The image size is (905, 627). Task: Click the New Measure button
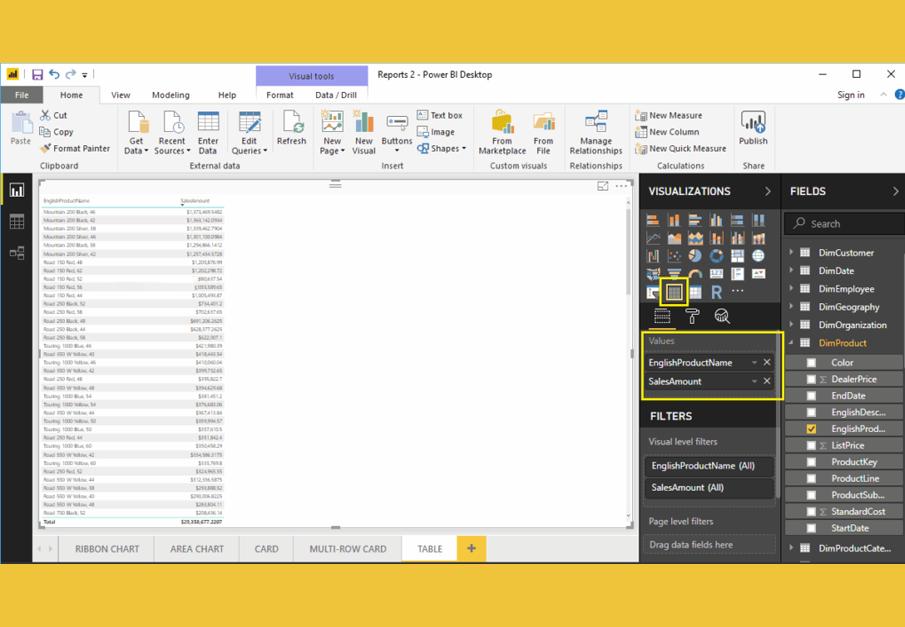tap(668, 116)
